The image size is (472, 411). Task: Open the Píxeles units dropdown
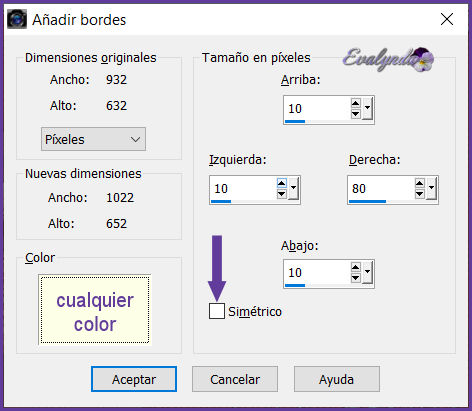point(93,139)
